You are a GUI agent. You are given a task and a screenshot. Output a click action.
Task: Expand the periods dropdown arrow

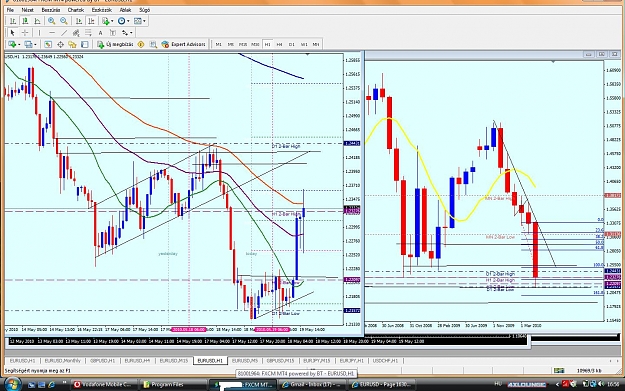tap(128, 21)
